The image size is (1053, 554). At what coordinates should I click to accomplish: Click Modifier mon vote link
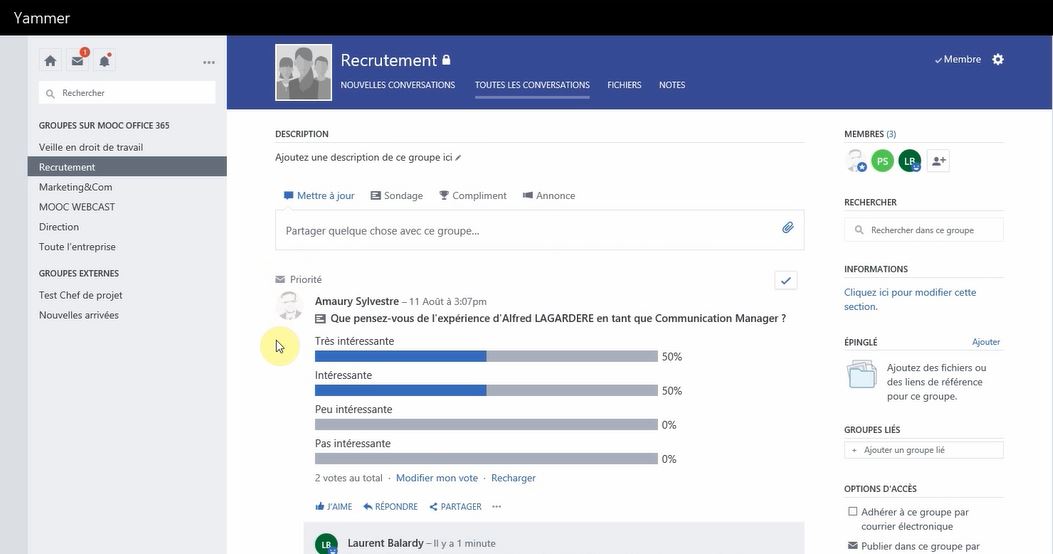pyautogui.click(x=437, y=478)
